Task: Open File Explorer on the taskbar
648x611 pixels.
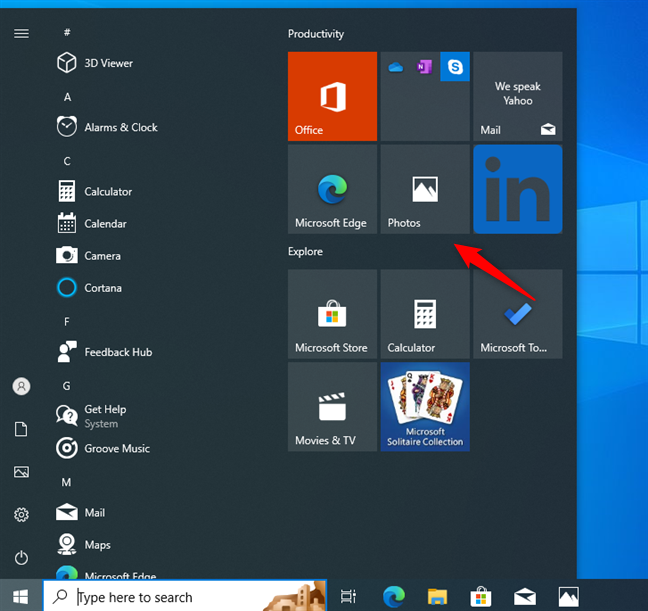Action: click(x=437, y=596)
